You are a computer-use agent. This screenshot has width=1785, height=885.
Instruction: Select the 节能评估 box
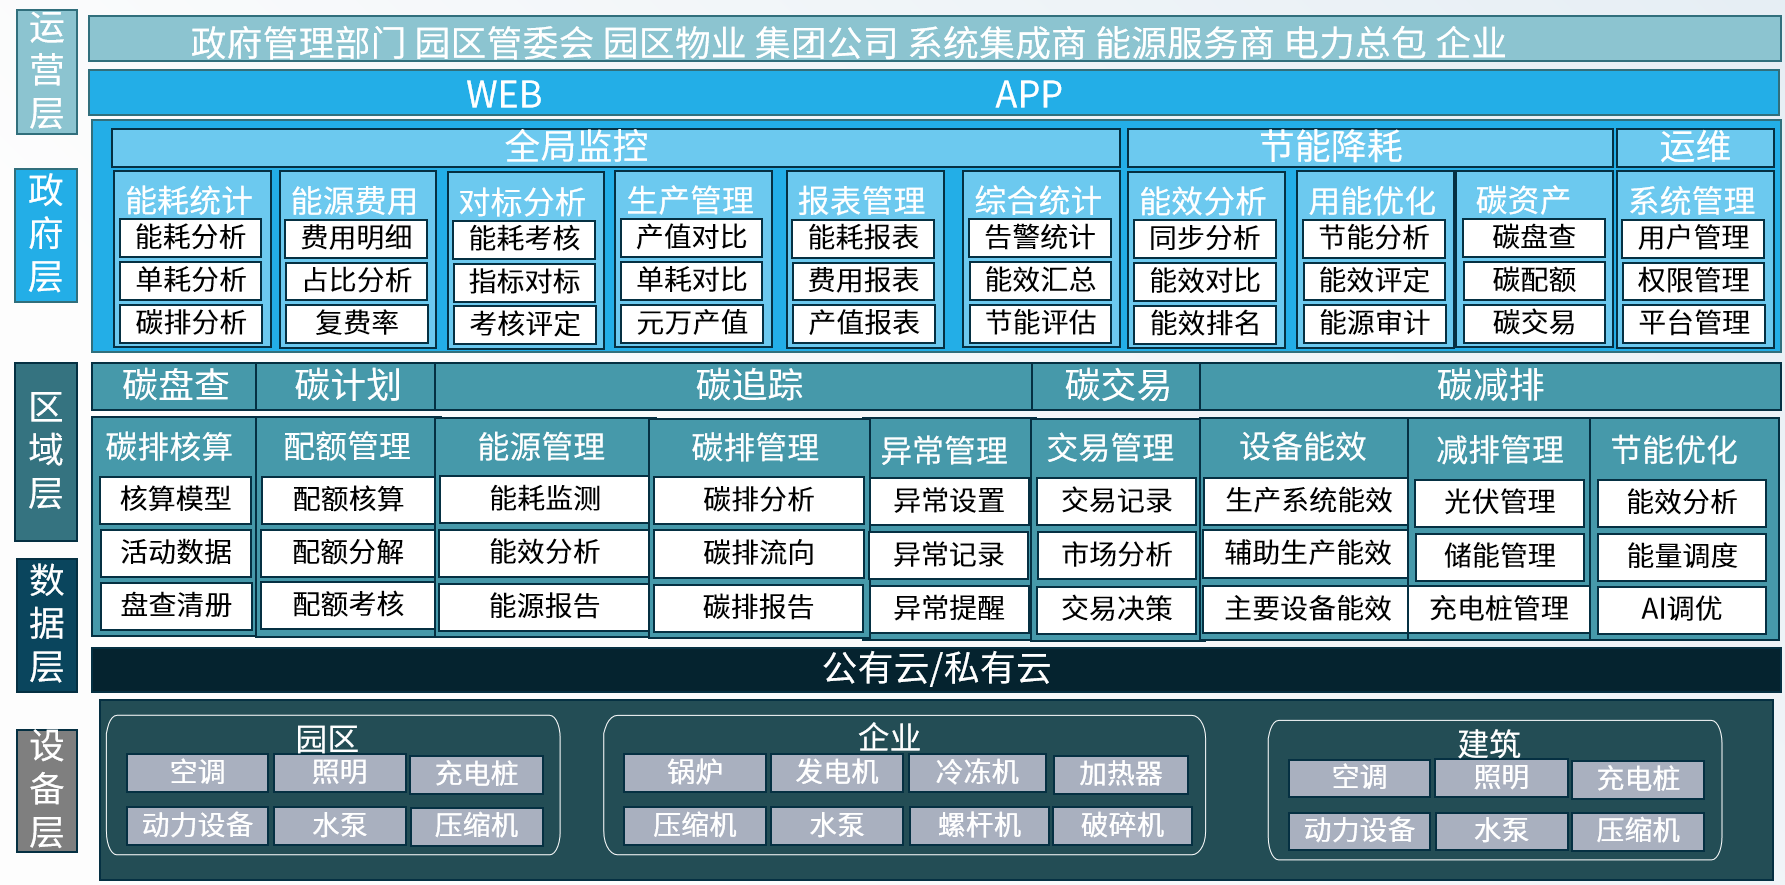point(1040,323)
